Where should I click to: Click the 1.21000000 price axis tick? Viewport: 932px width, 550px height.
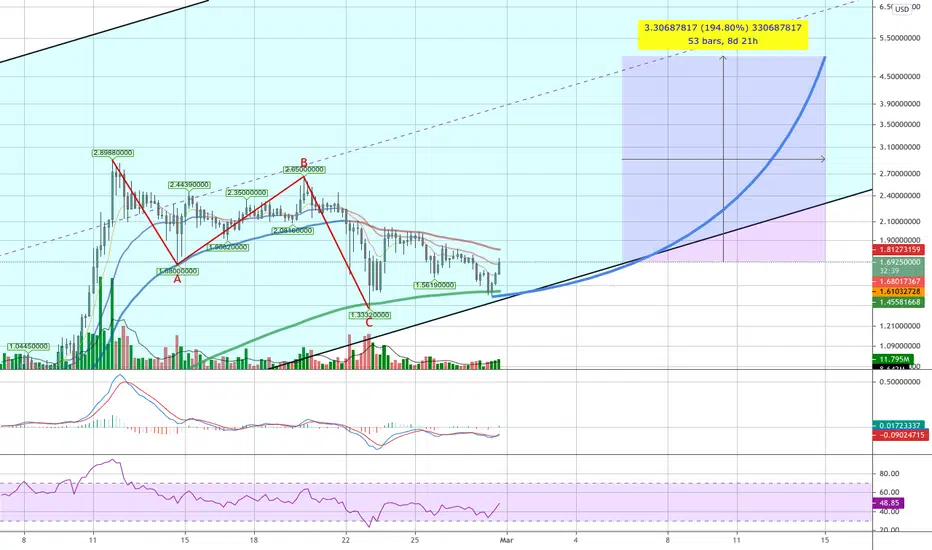[900, 326]
